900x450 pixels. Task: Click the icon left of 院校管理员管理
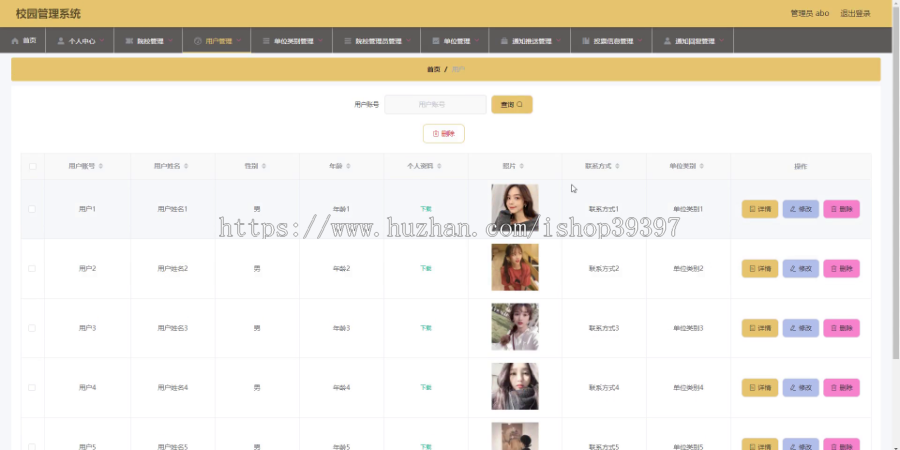[348, 41]
